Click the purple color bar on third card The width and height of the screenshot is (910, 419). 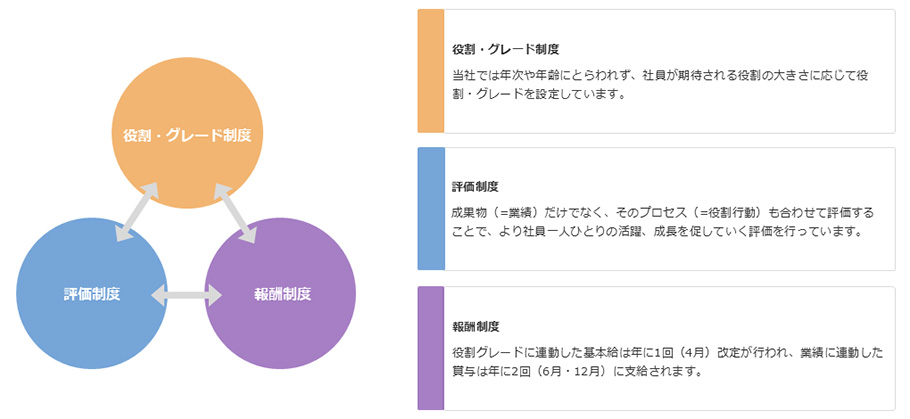pos(430,348)
